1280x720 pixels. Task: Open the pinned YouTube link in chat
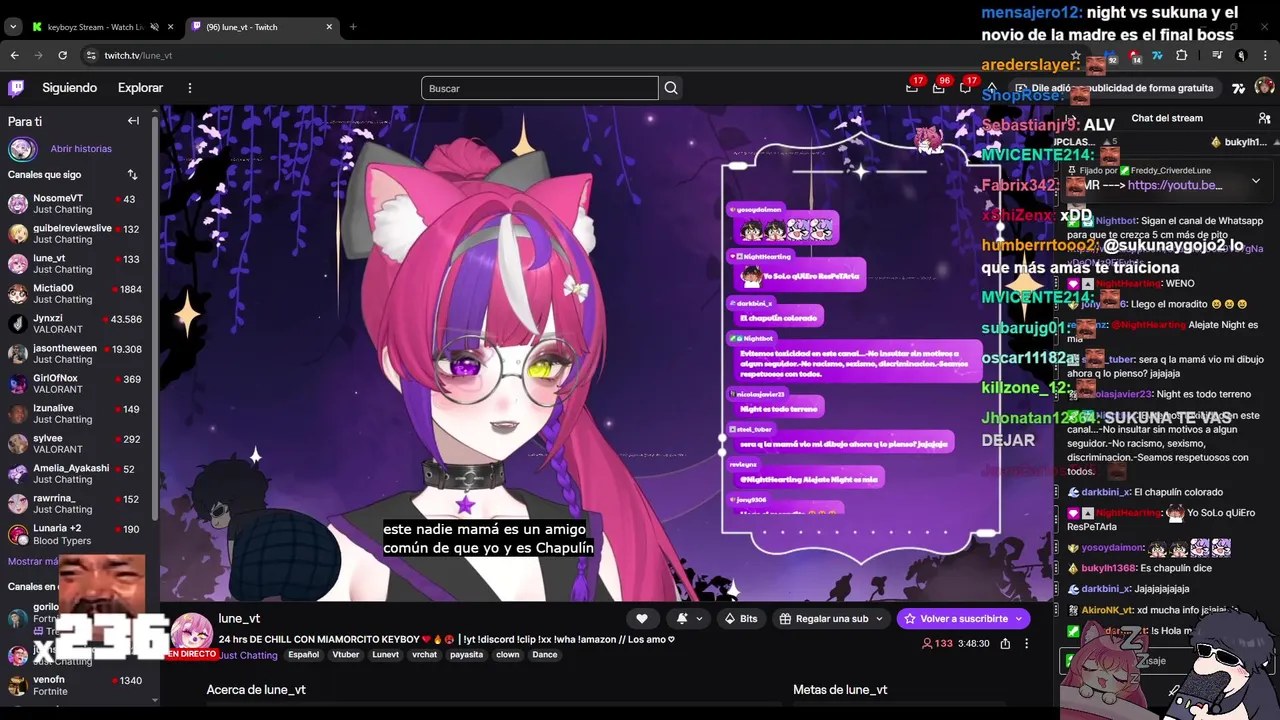[x=1174, y=185]
